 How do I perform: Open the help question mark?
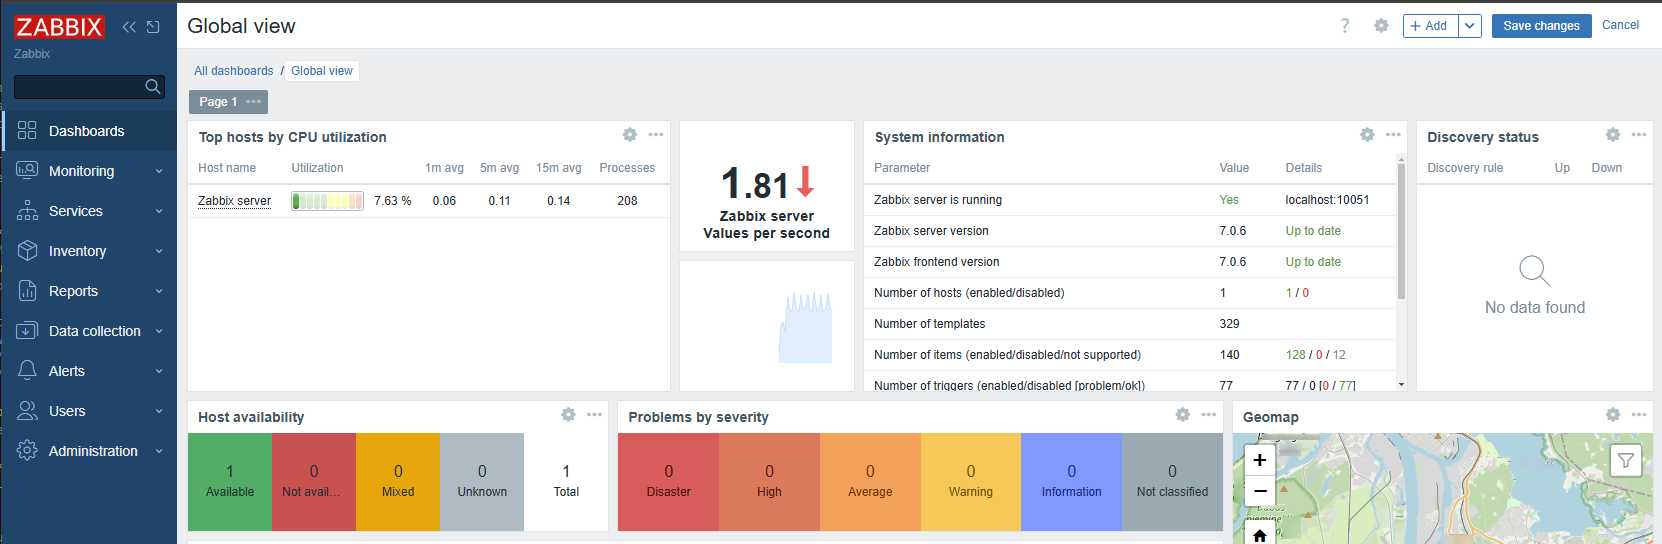[x=1345, y=26]
